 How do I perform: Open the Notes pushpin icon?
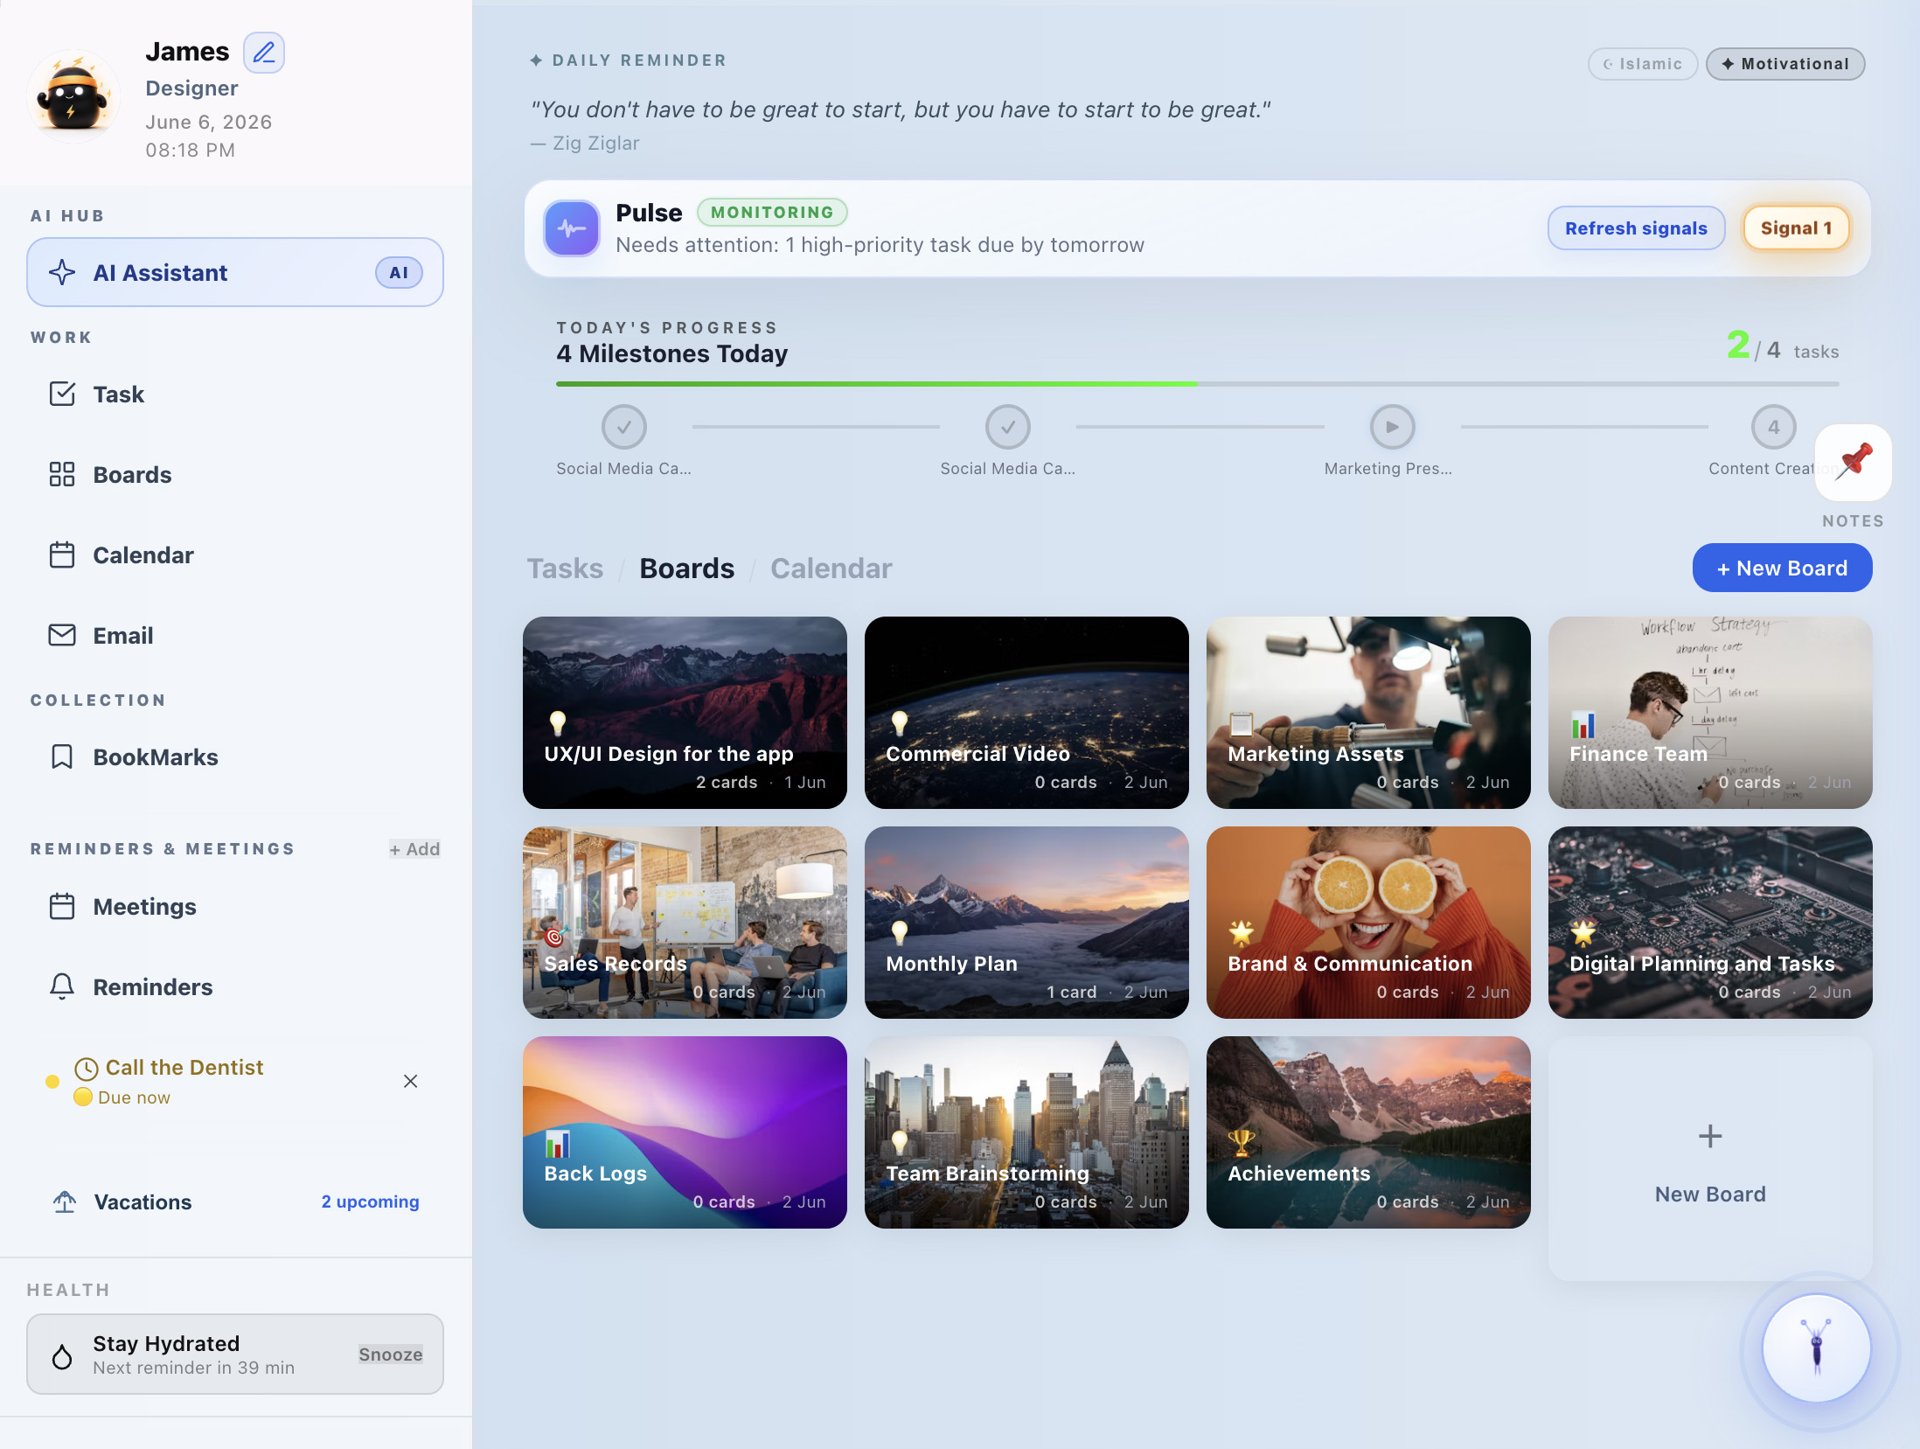pyautogui.click(x=1854, y=462)
